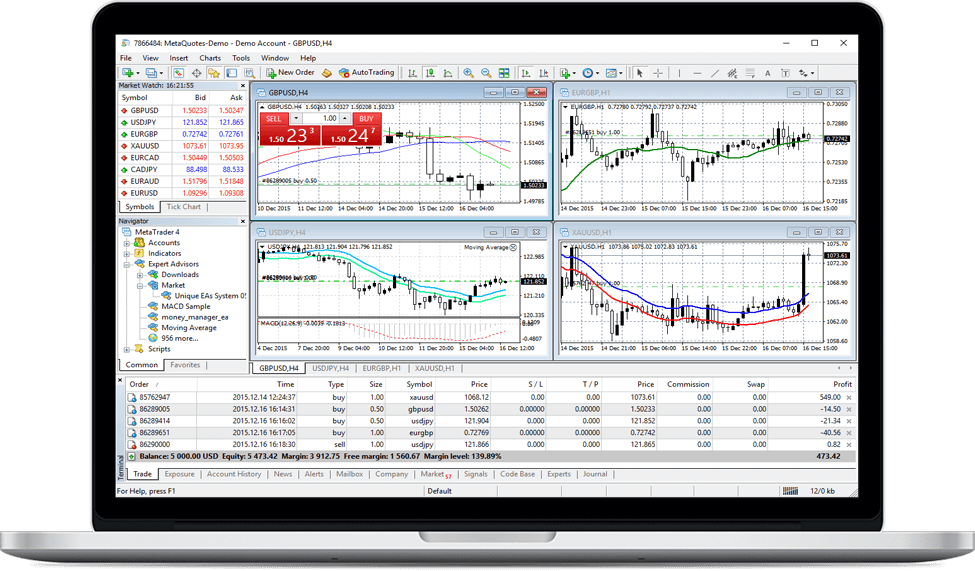Expand the Scripts node in Navigator
Viewport: 975px width, 571px height.
point(127,350)
